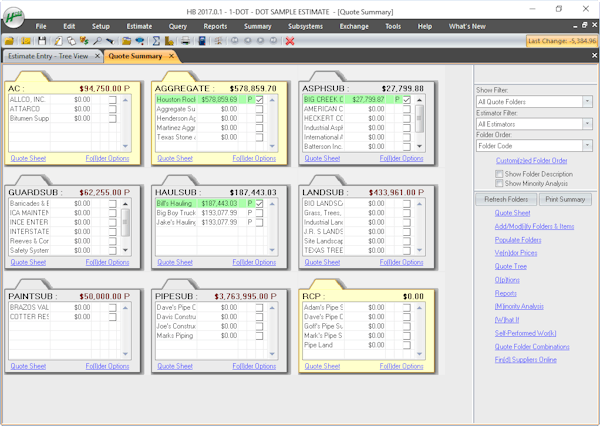The image size is (600, 426).
Task: Open the Quote Sheet link in RCP folder
Action: (x=322, y=366)
